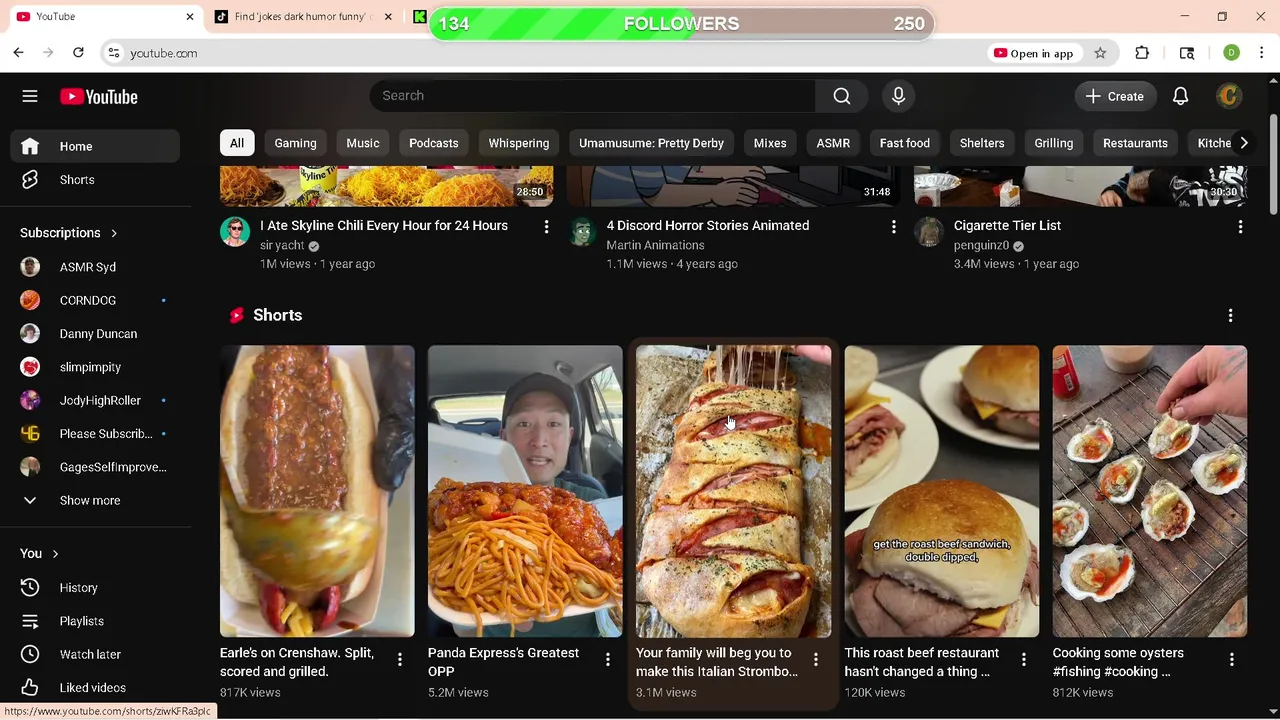
Task: Open Martin Animations channel avatar
Action: [582, 232]
